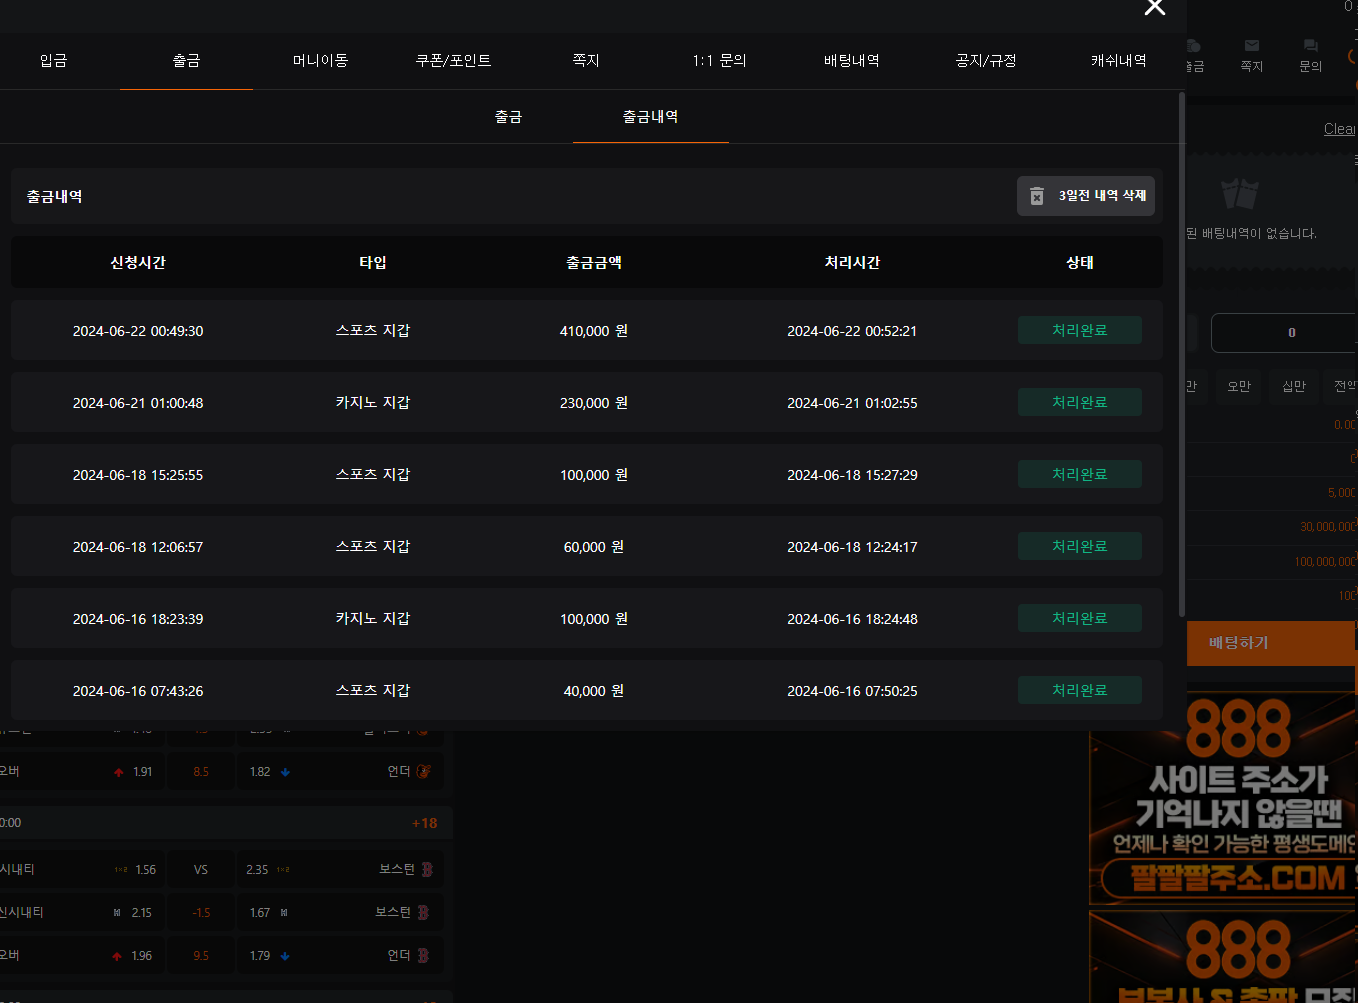Click the 쪽지 envelope icon in the header

point(1251,46)
